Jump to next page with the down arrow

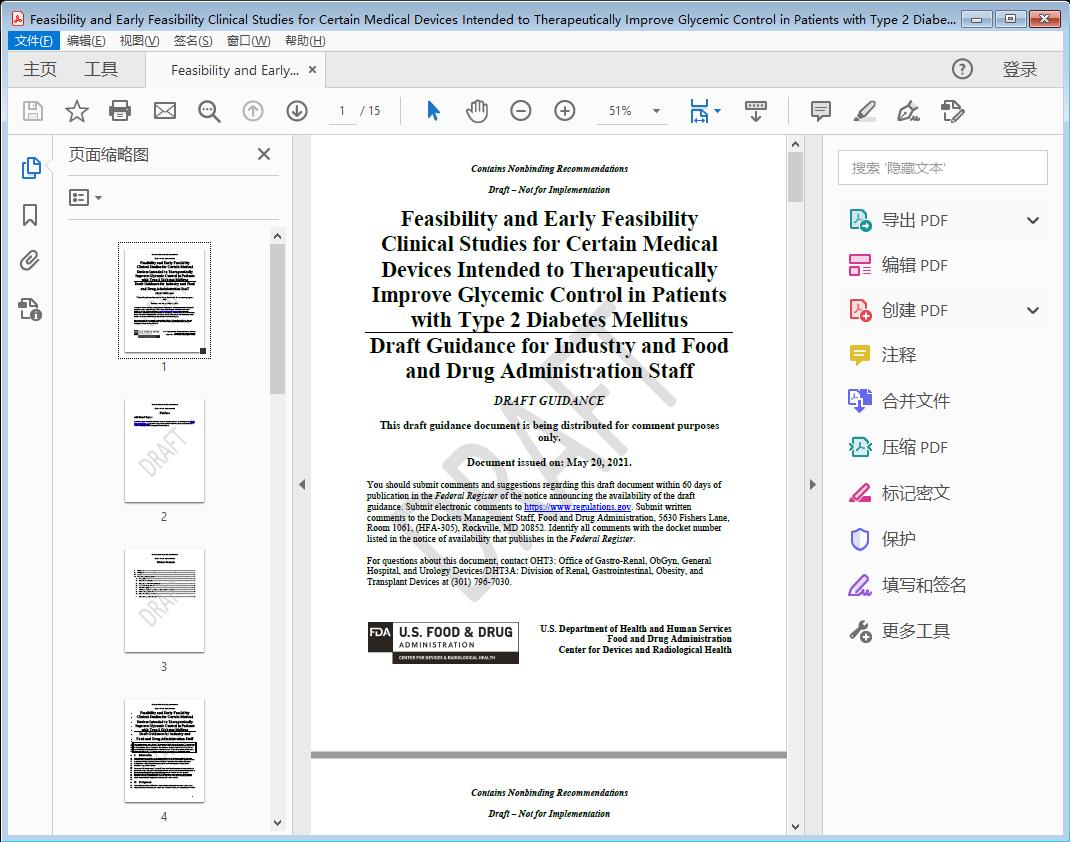coord(297,111)
